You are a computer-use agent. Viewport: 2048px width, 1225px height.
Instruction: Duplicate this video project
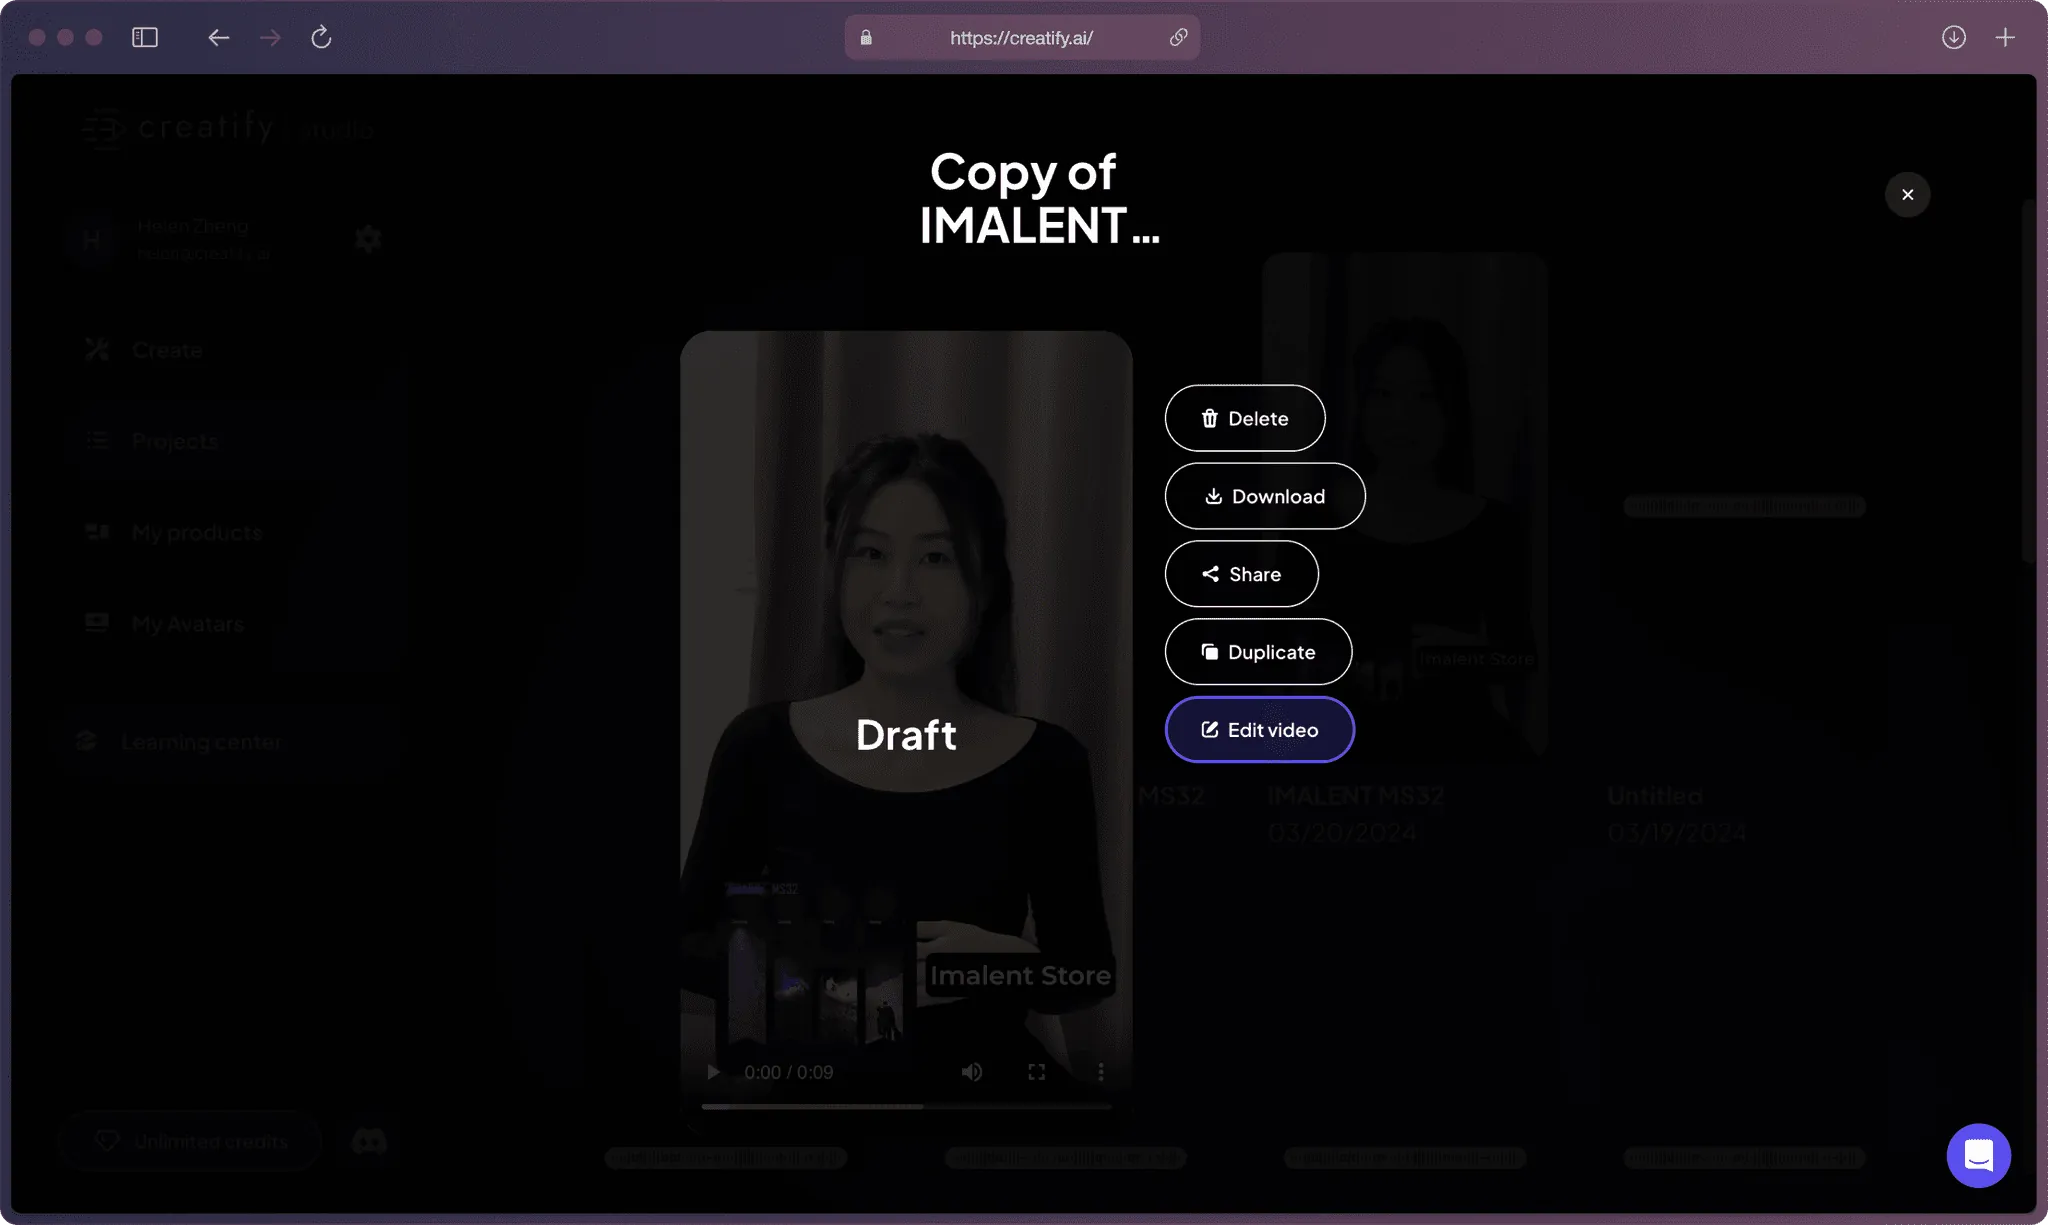[1258, 652]
